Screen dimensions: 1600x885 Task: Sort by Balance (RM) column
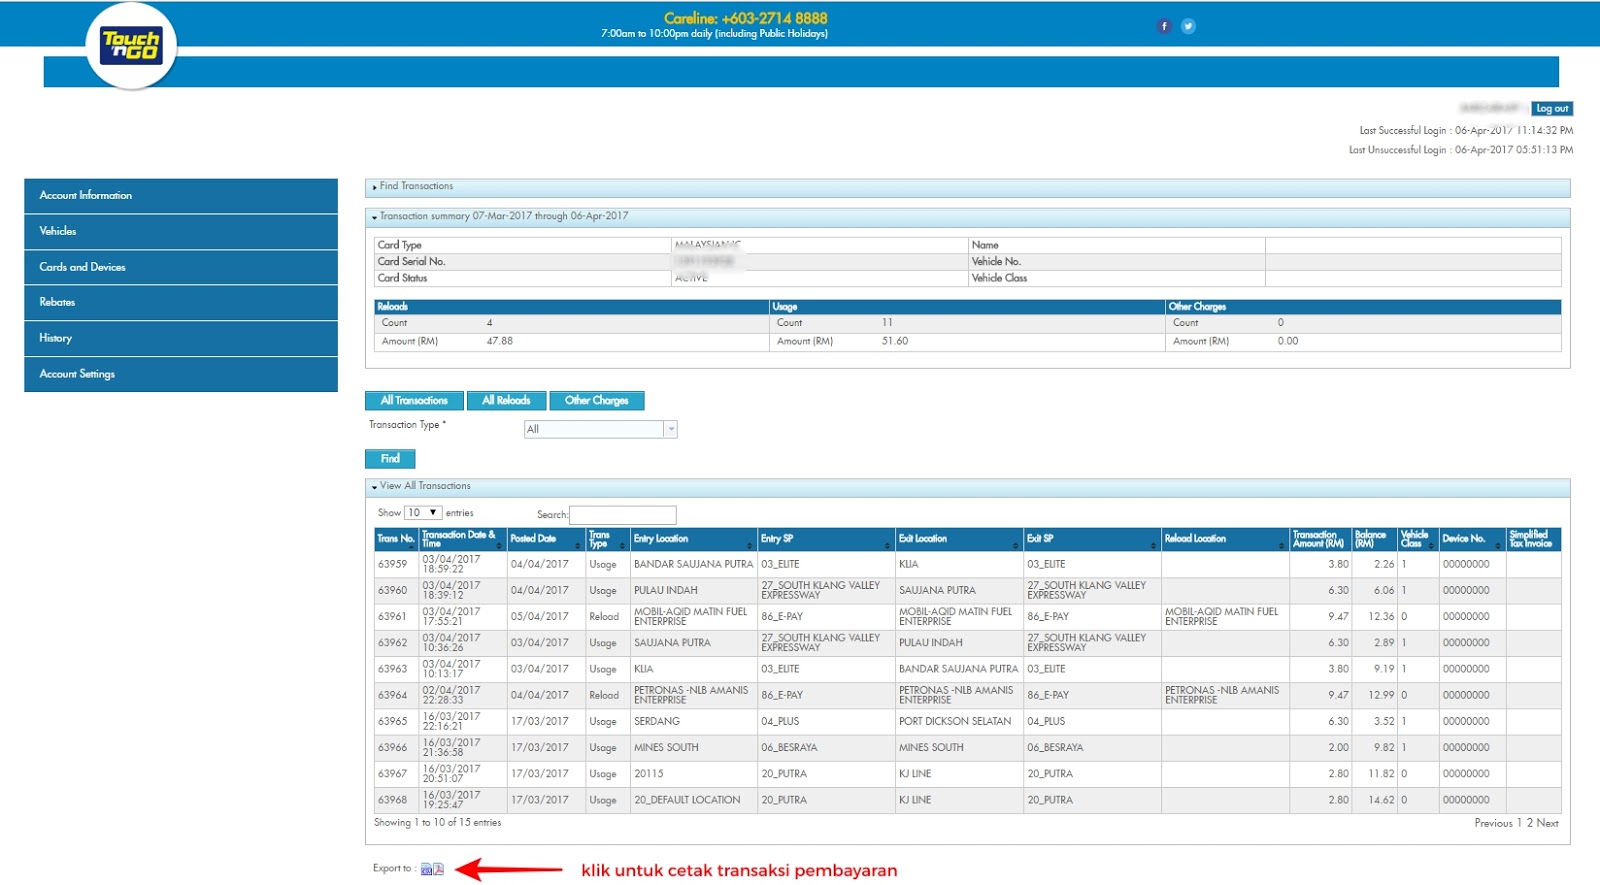pos(1374,539)
